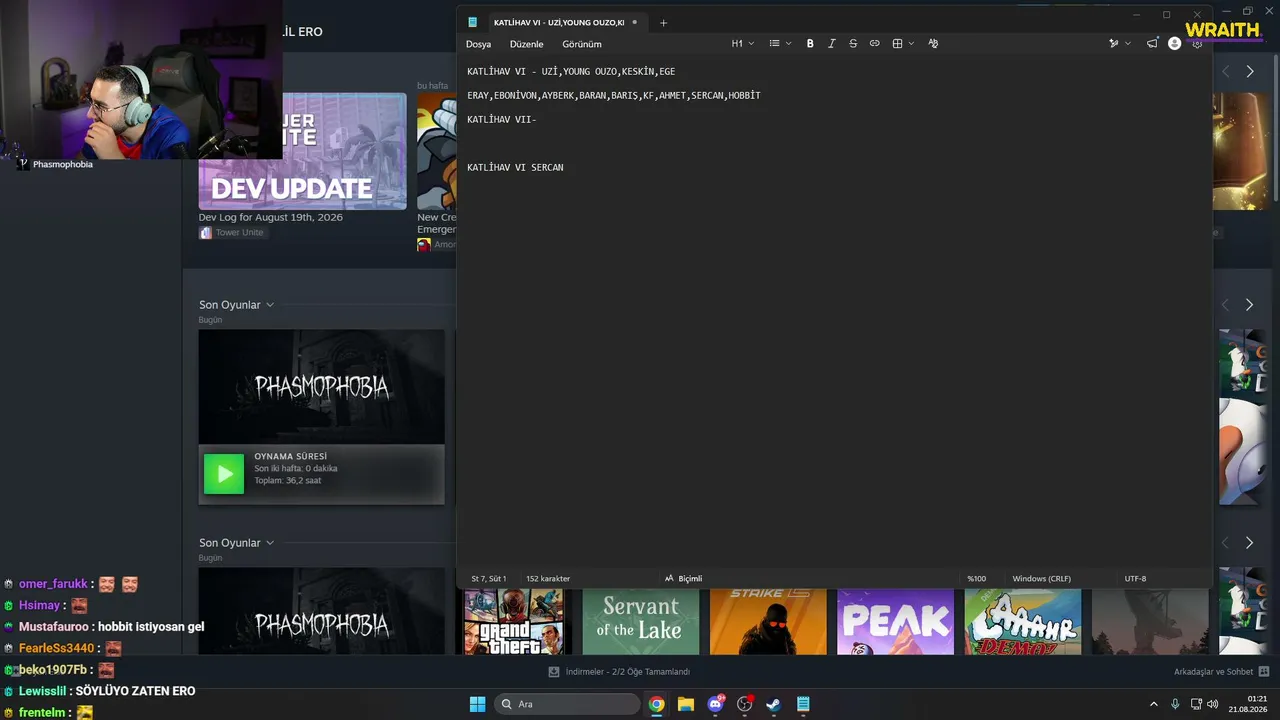Click the 'KATLİHAV VII-' line in Notepad
Screen dimensions: 1280x720
coord(502,120)
